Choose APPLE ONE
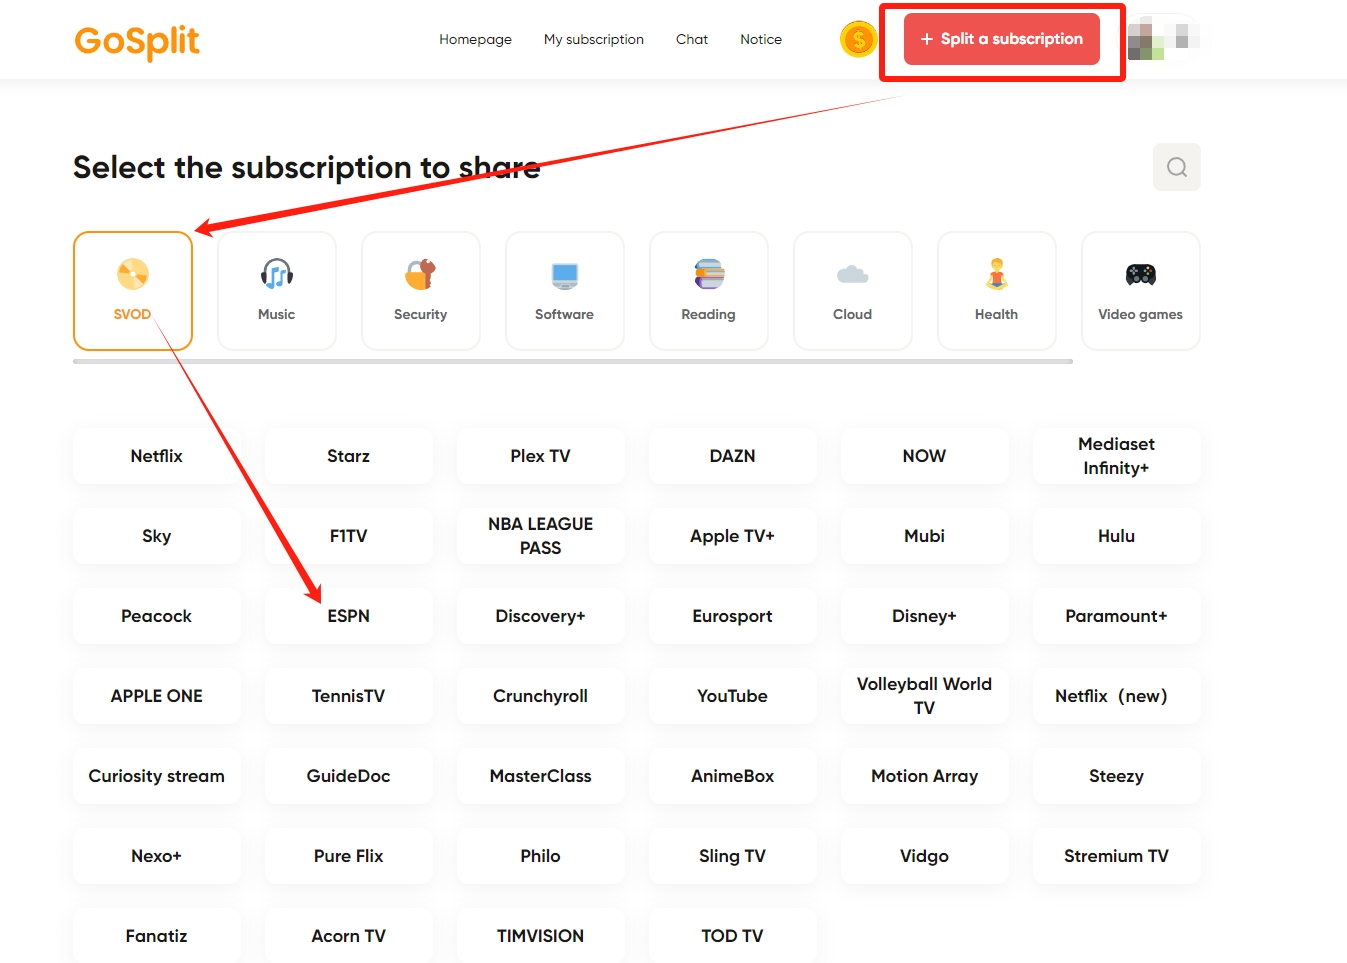The height and width of the screenshot is (963, 1347). 157,696
